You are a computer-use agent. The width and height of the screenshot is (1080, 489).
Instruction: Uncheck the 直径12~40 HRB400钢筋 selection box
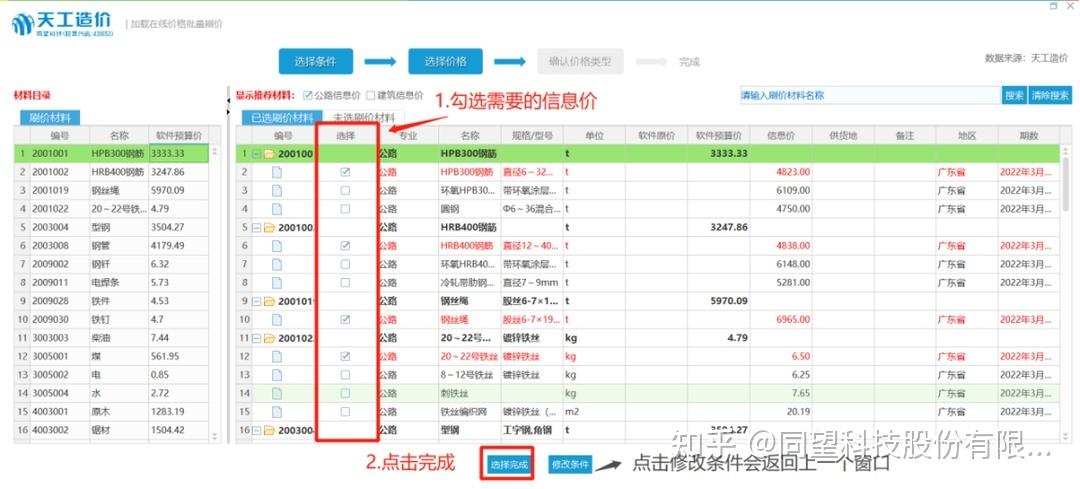pos(345,246)
